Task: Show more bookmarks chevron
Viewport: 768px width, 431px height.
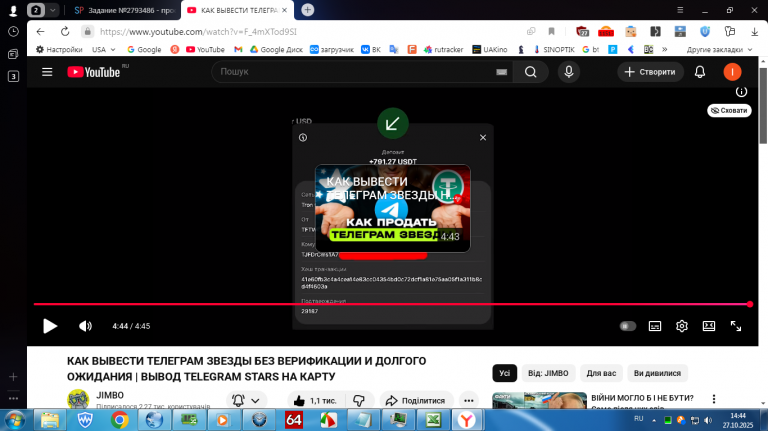Action: [x=665, y=49]
